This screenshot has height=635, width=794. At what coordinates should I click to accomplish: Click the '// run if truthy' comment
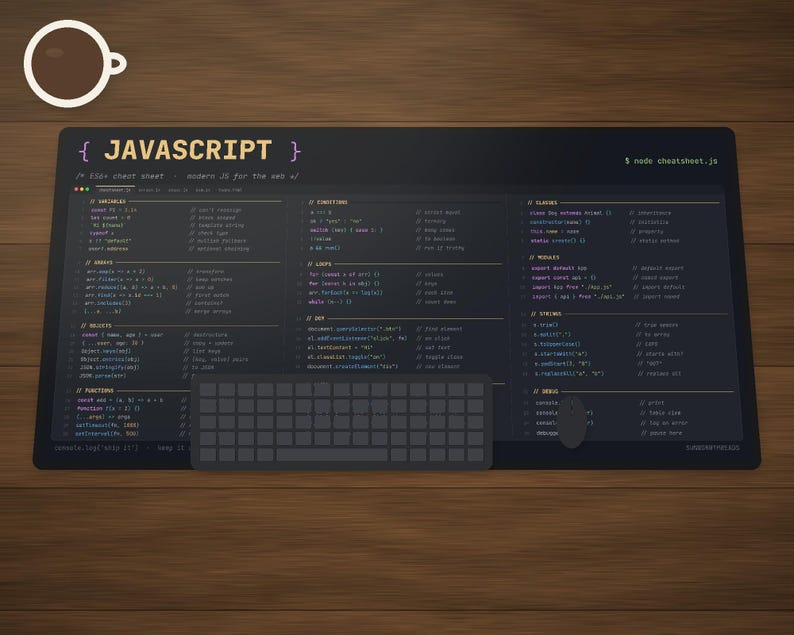tap(440, 248)
